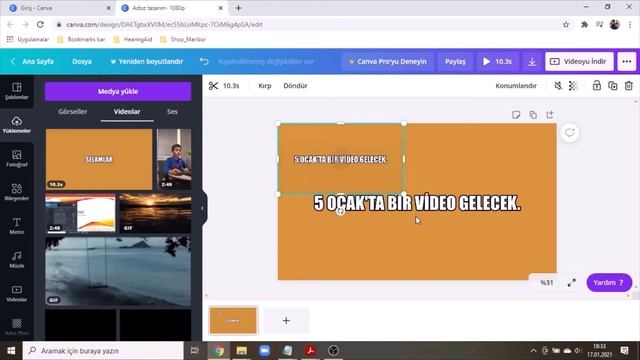Click the Kırp crop option
The image size is (640, 360).
(x=265, y=86)
